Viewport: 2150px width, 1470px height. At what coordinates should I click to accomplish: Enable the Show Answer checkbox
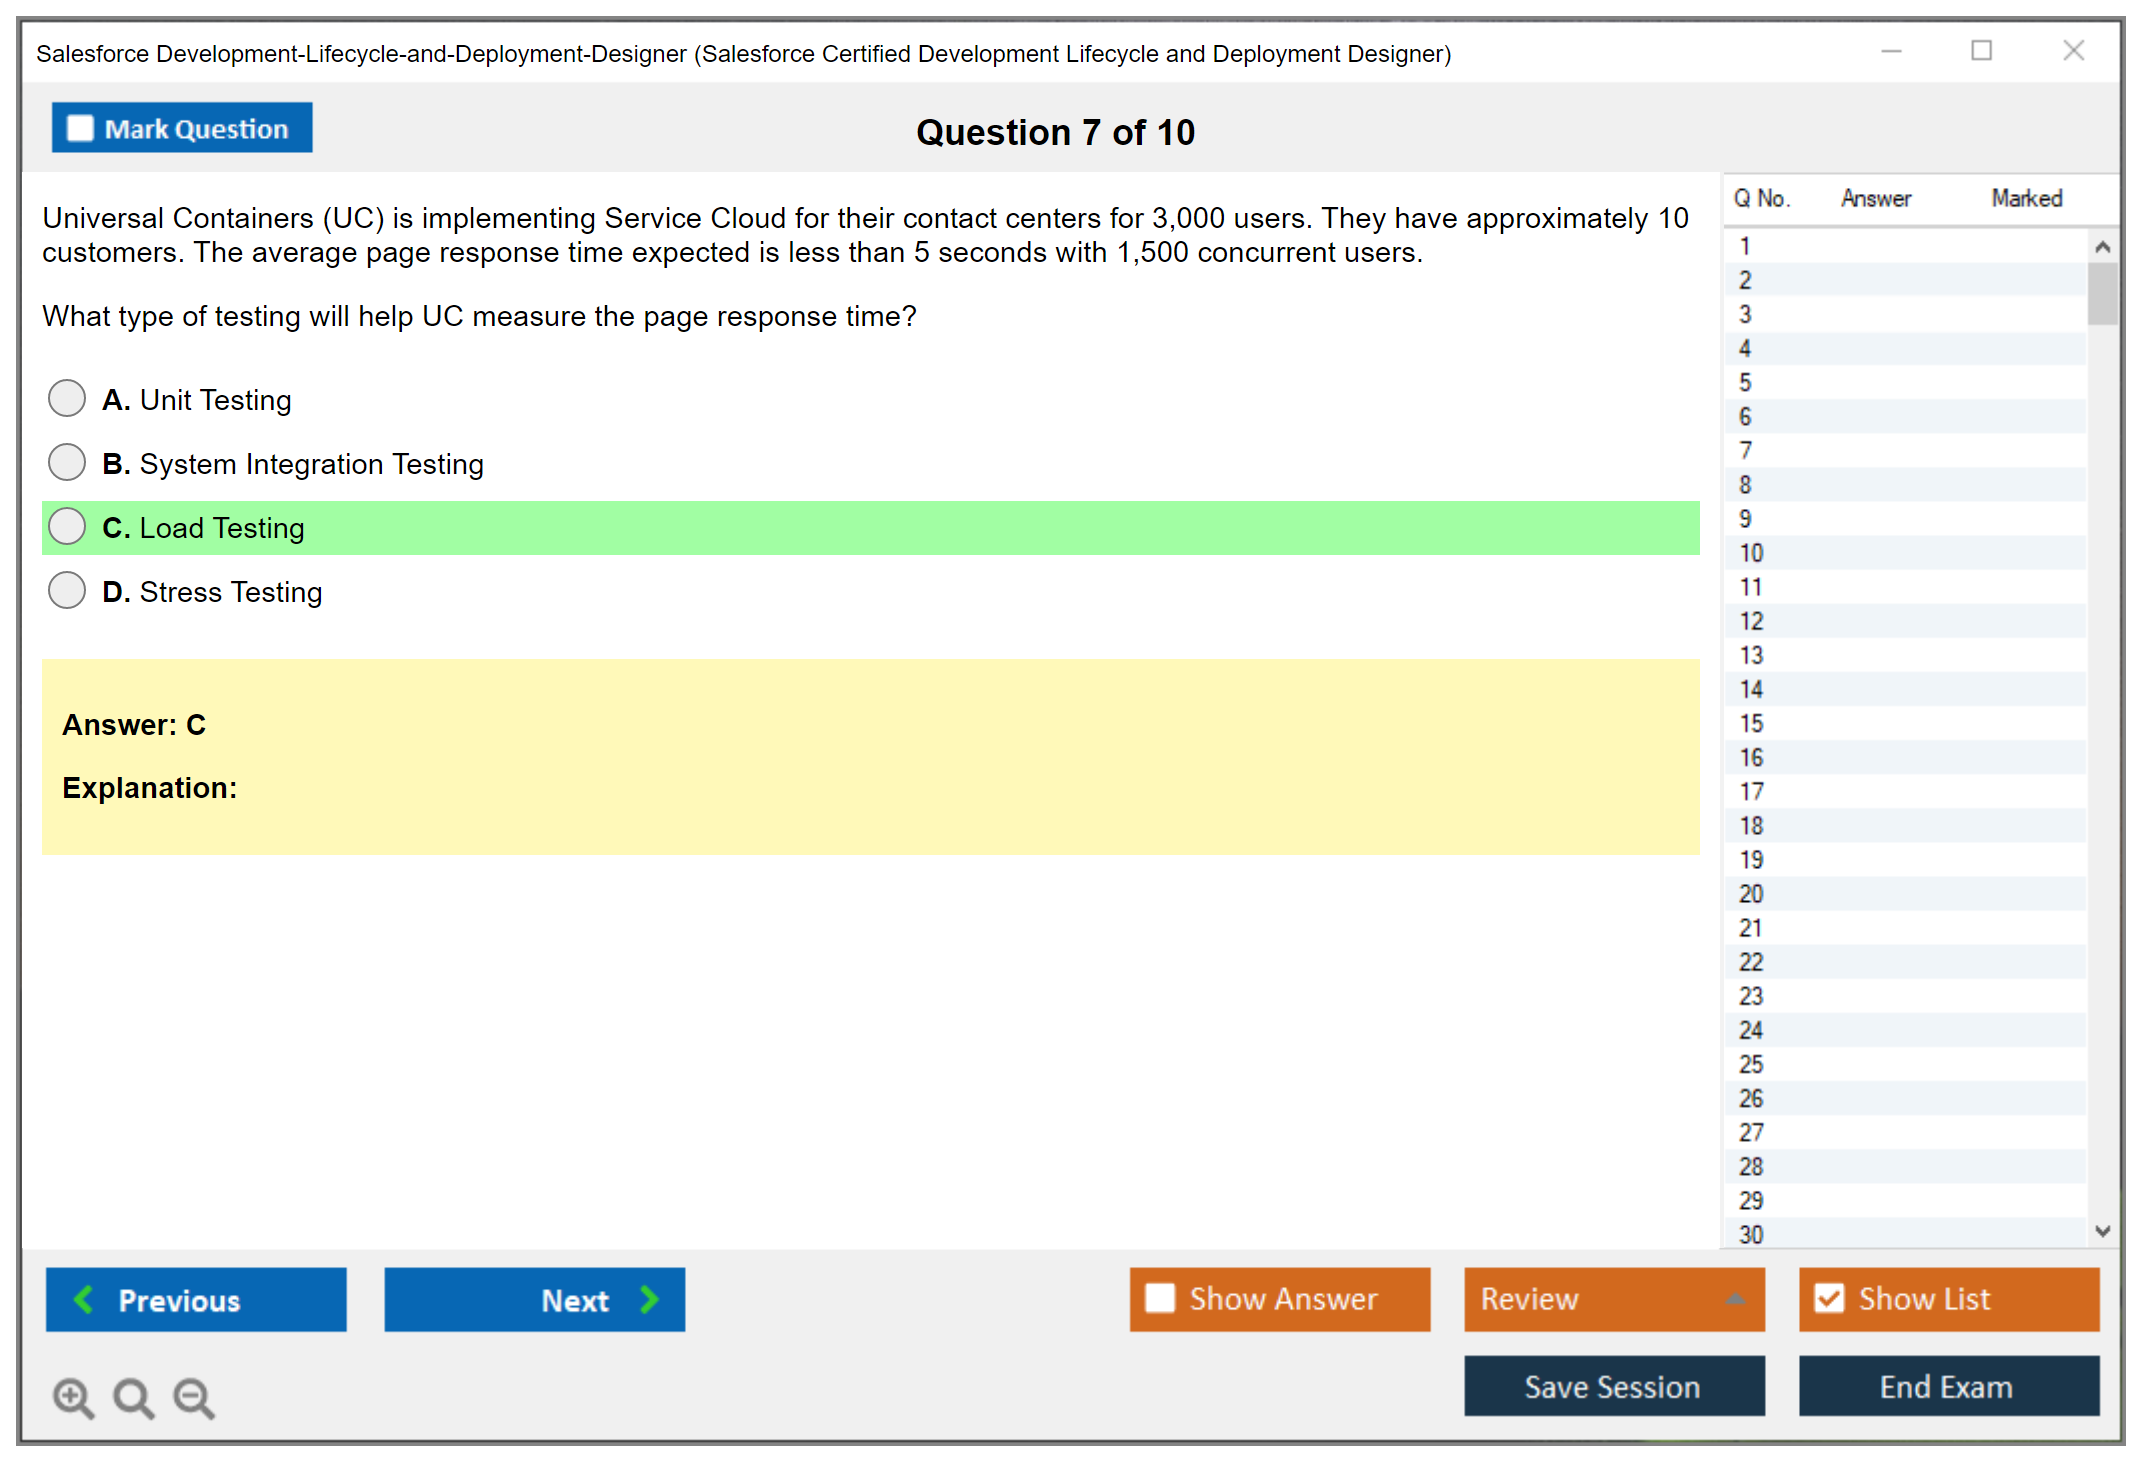point(1160,1298)
